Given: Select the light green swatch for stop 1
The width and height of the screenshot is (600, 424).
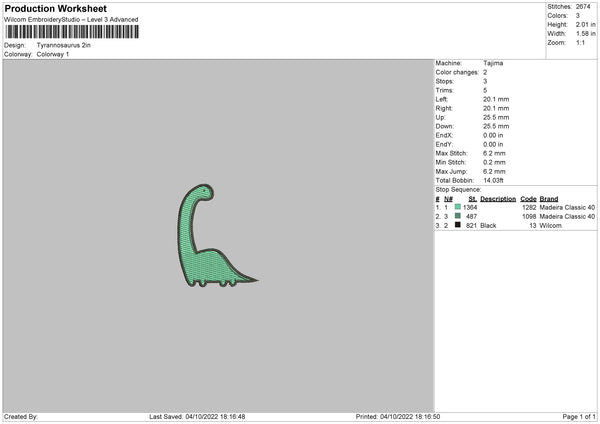Looking at the screenshot, I should point(457,207).
